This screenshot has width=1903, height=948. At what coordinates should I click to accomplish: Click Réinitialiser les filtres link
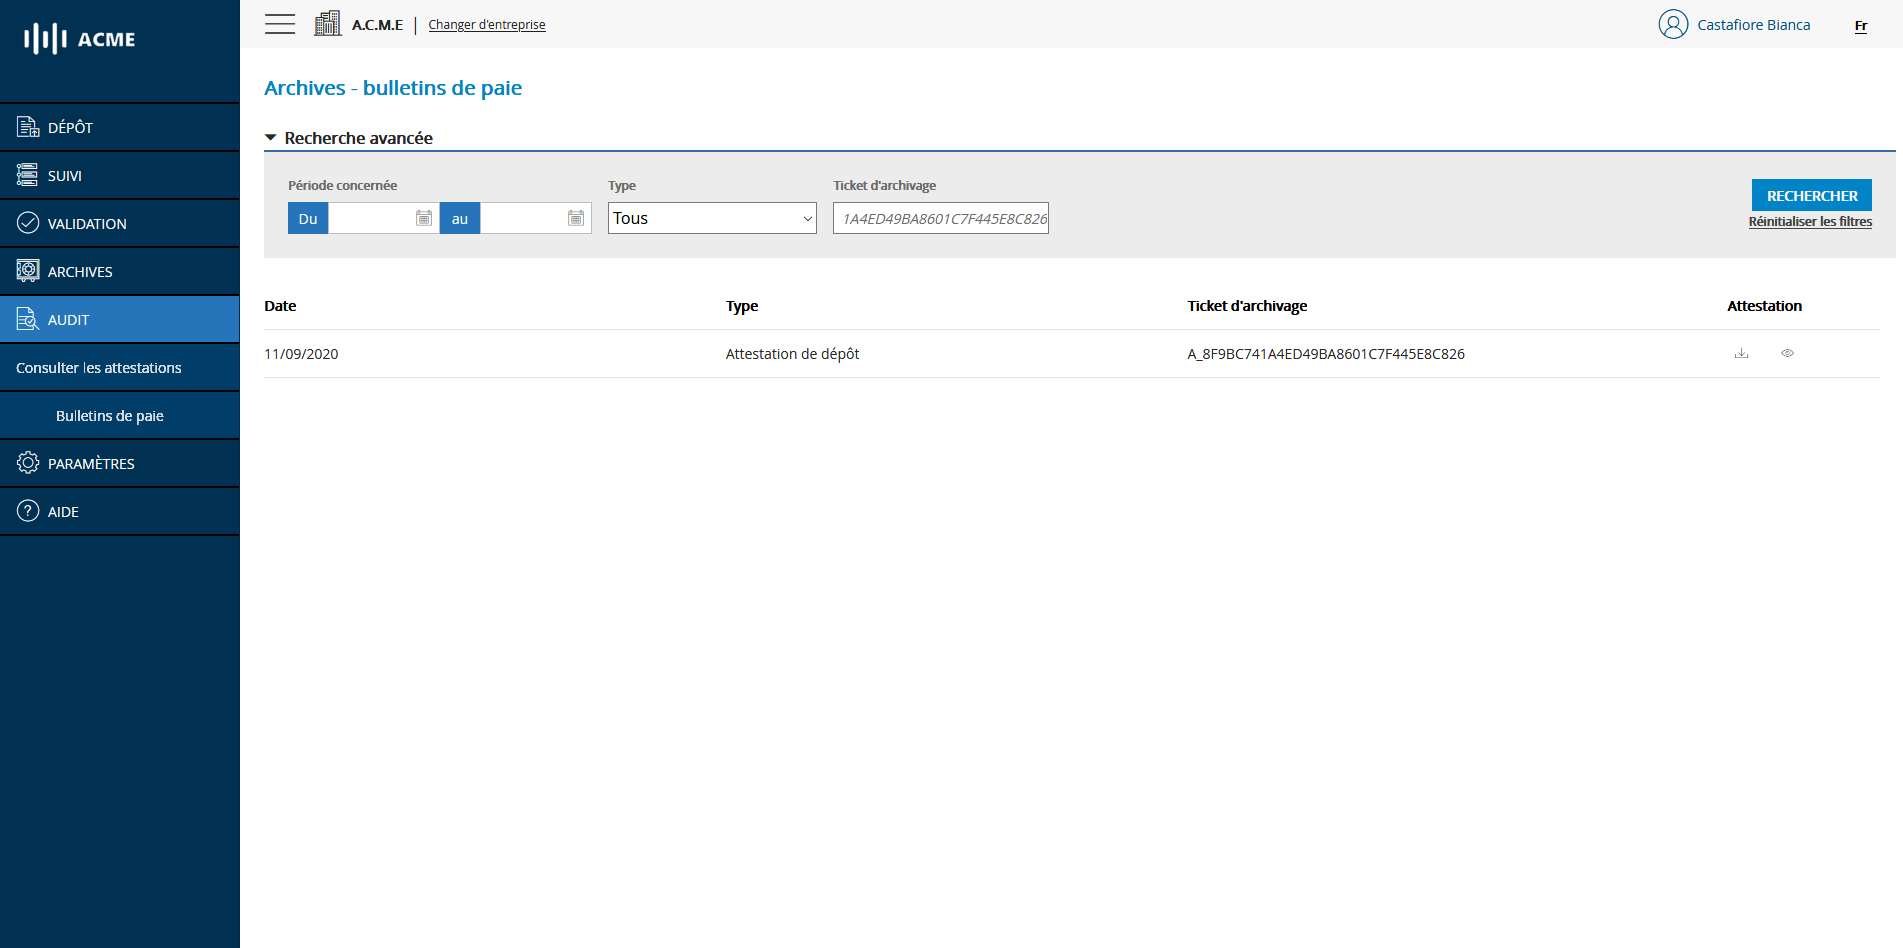click(x=1810, y=222)
